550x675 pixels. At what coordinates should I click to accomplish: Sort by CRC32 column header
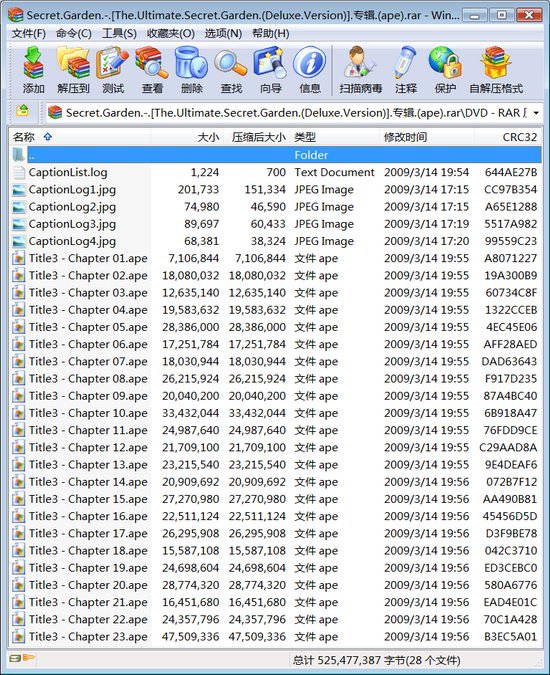pyautogui.click(x=507, y=137)
